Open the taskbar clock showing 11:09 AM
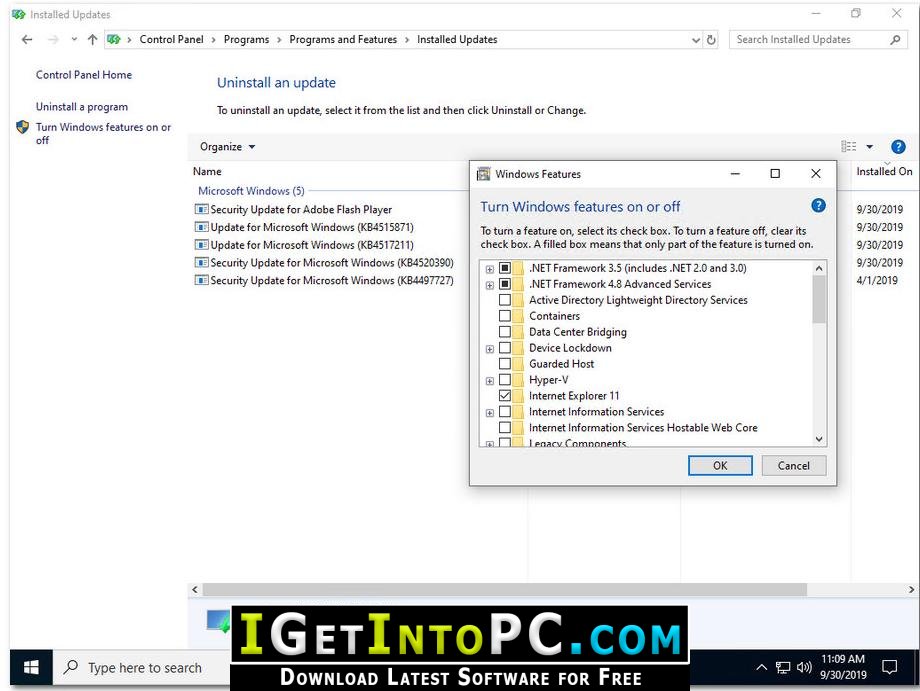 843,667
